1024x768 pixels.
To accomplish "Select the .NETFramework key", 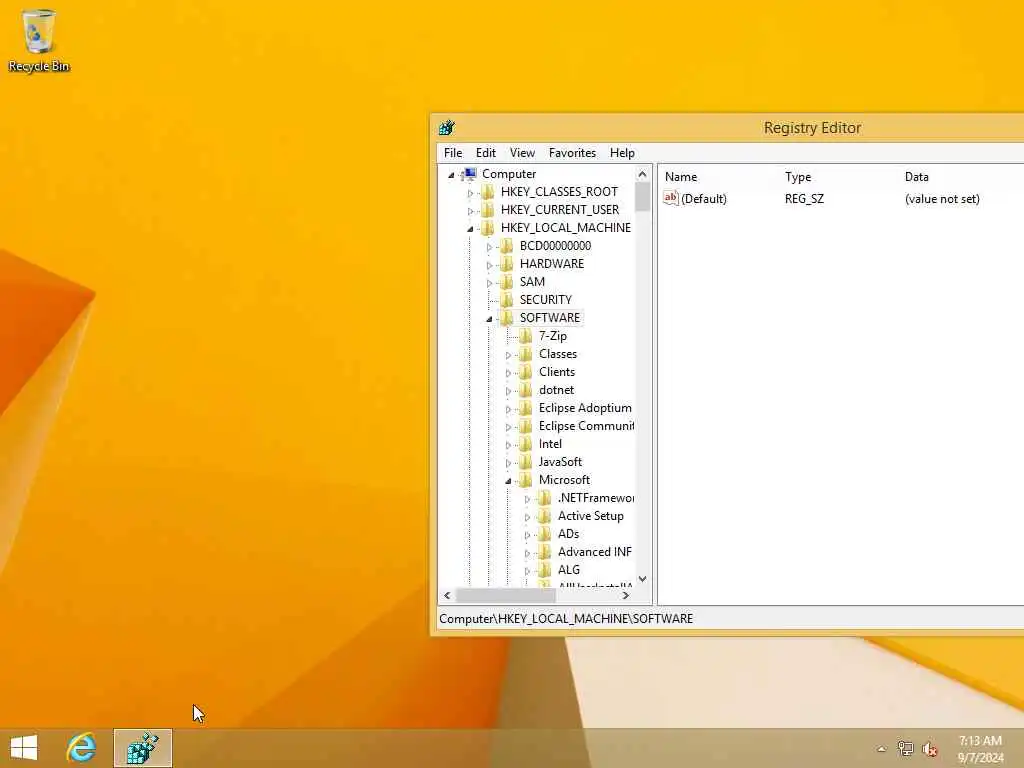I will point(595,498).
